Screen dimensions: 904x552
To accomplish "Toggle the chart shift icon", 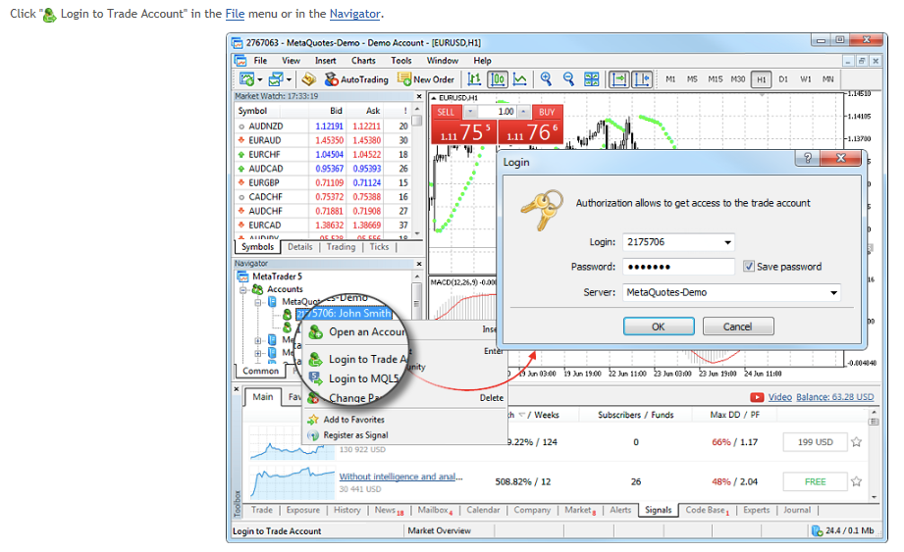I will coord(642,79).
